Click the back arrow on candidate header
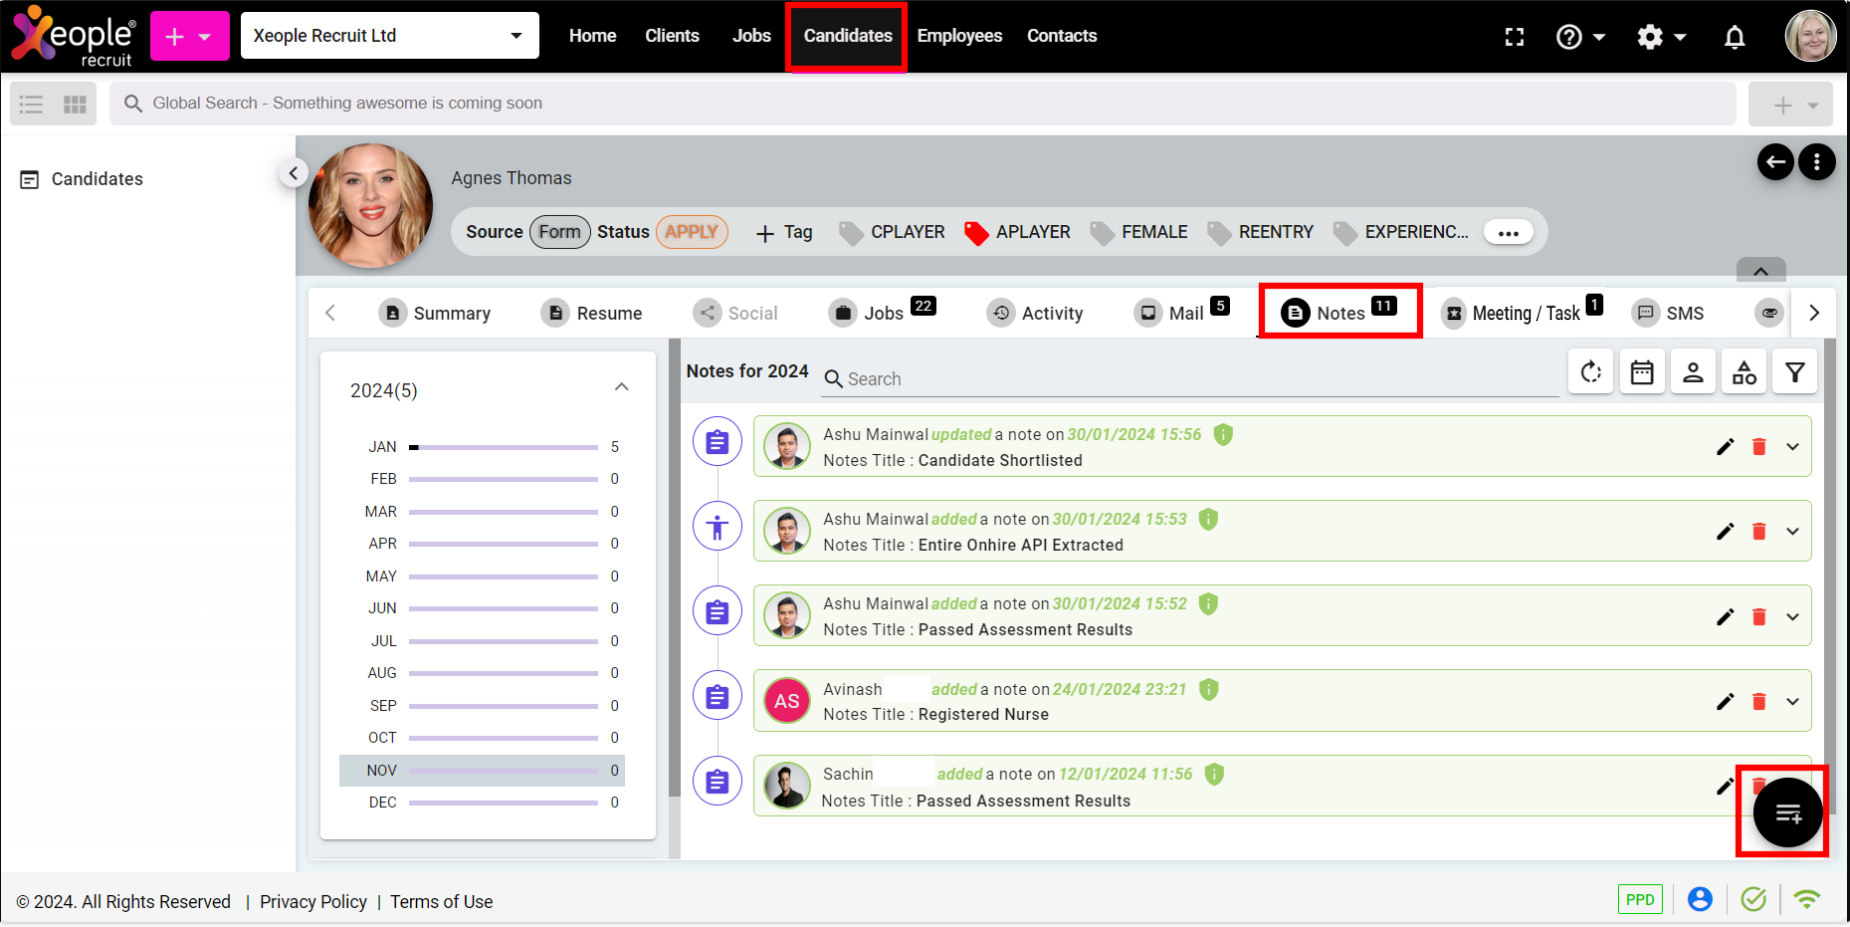This screenshot has width=1850, height=927. pyautogui.click(x=1775, y=161)
